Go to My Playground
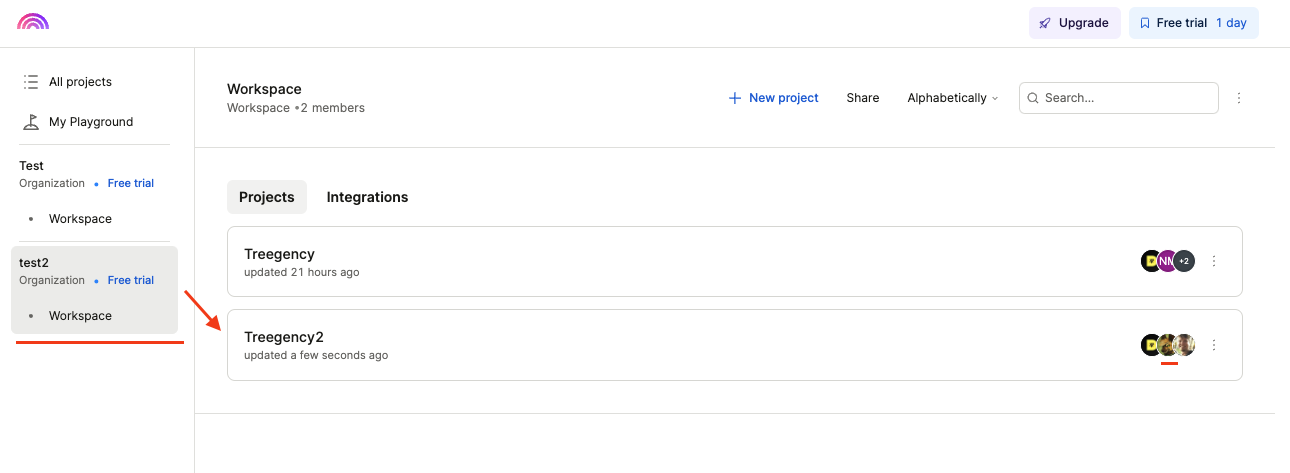This screenshot has height=473, width=1290. click(90, 122)
